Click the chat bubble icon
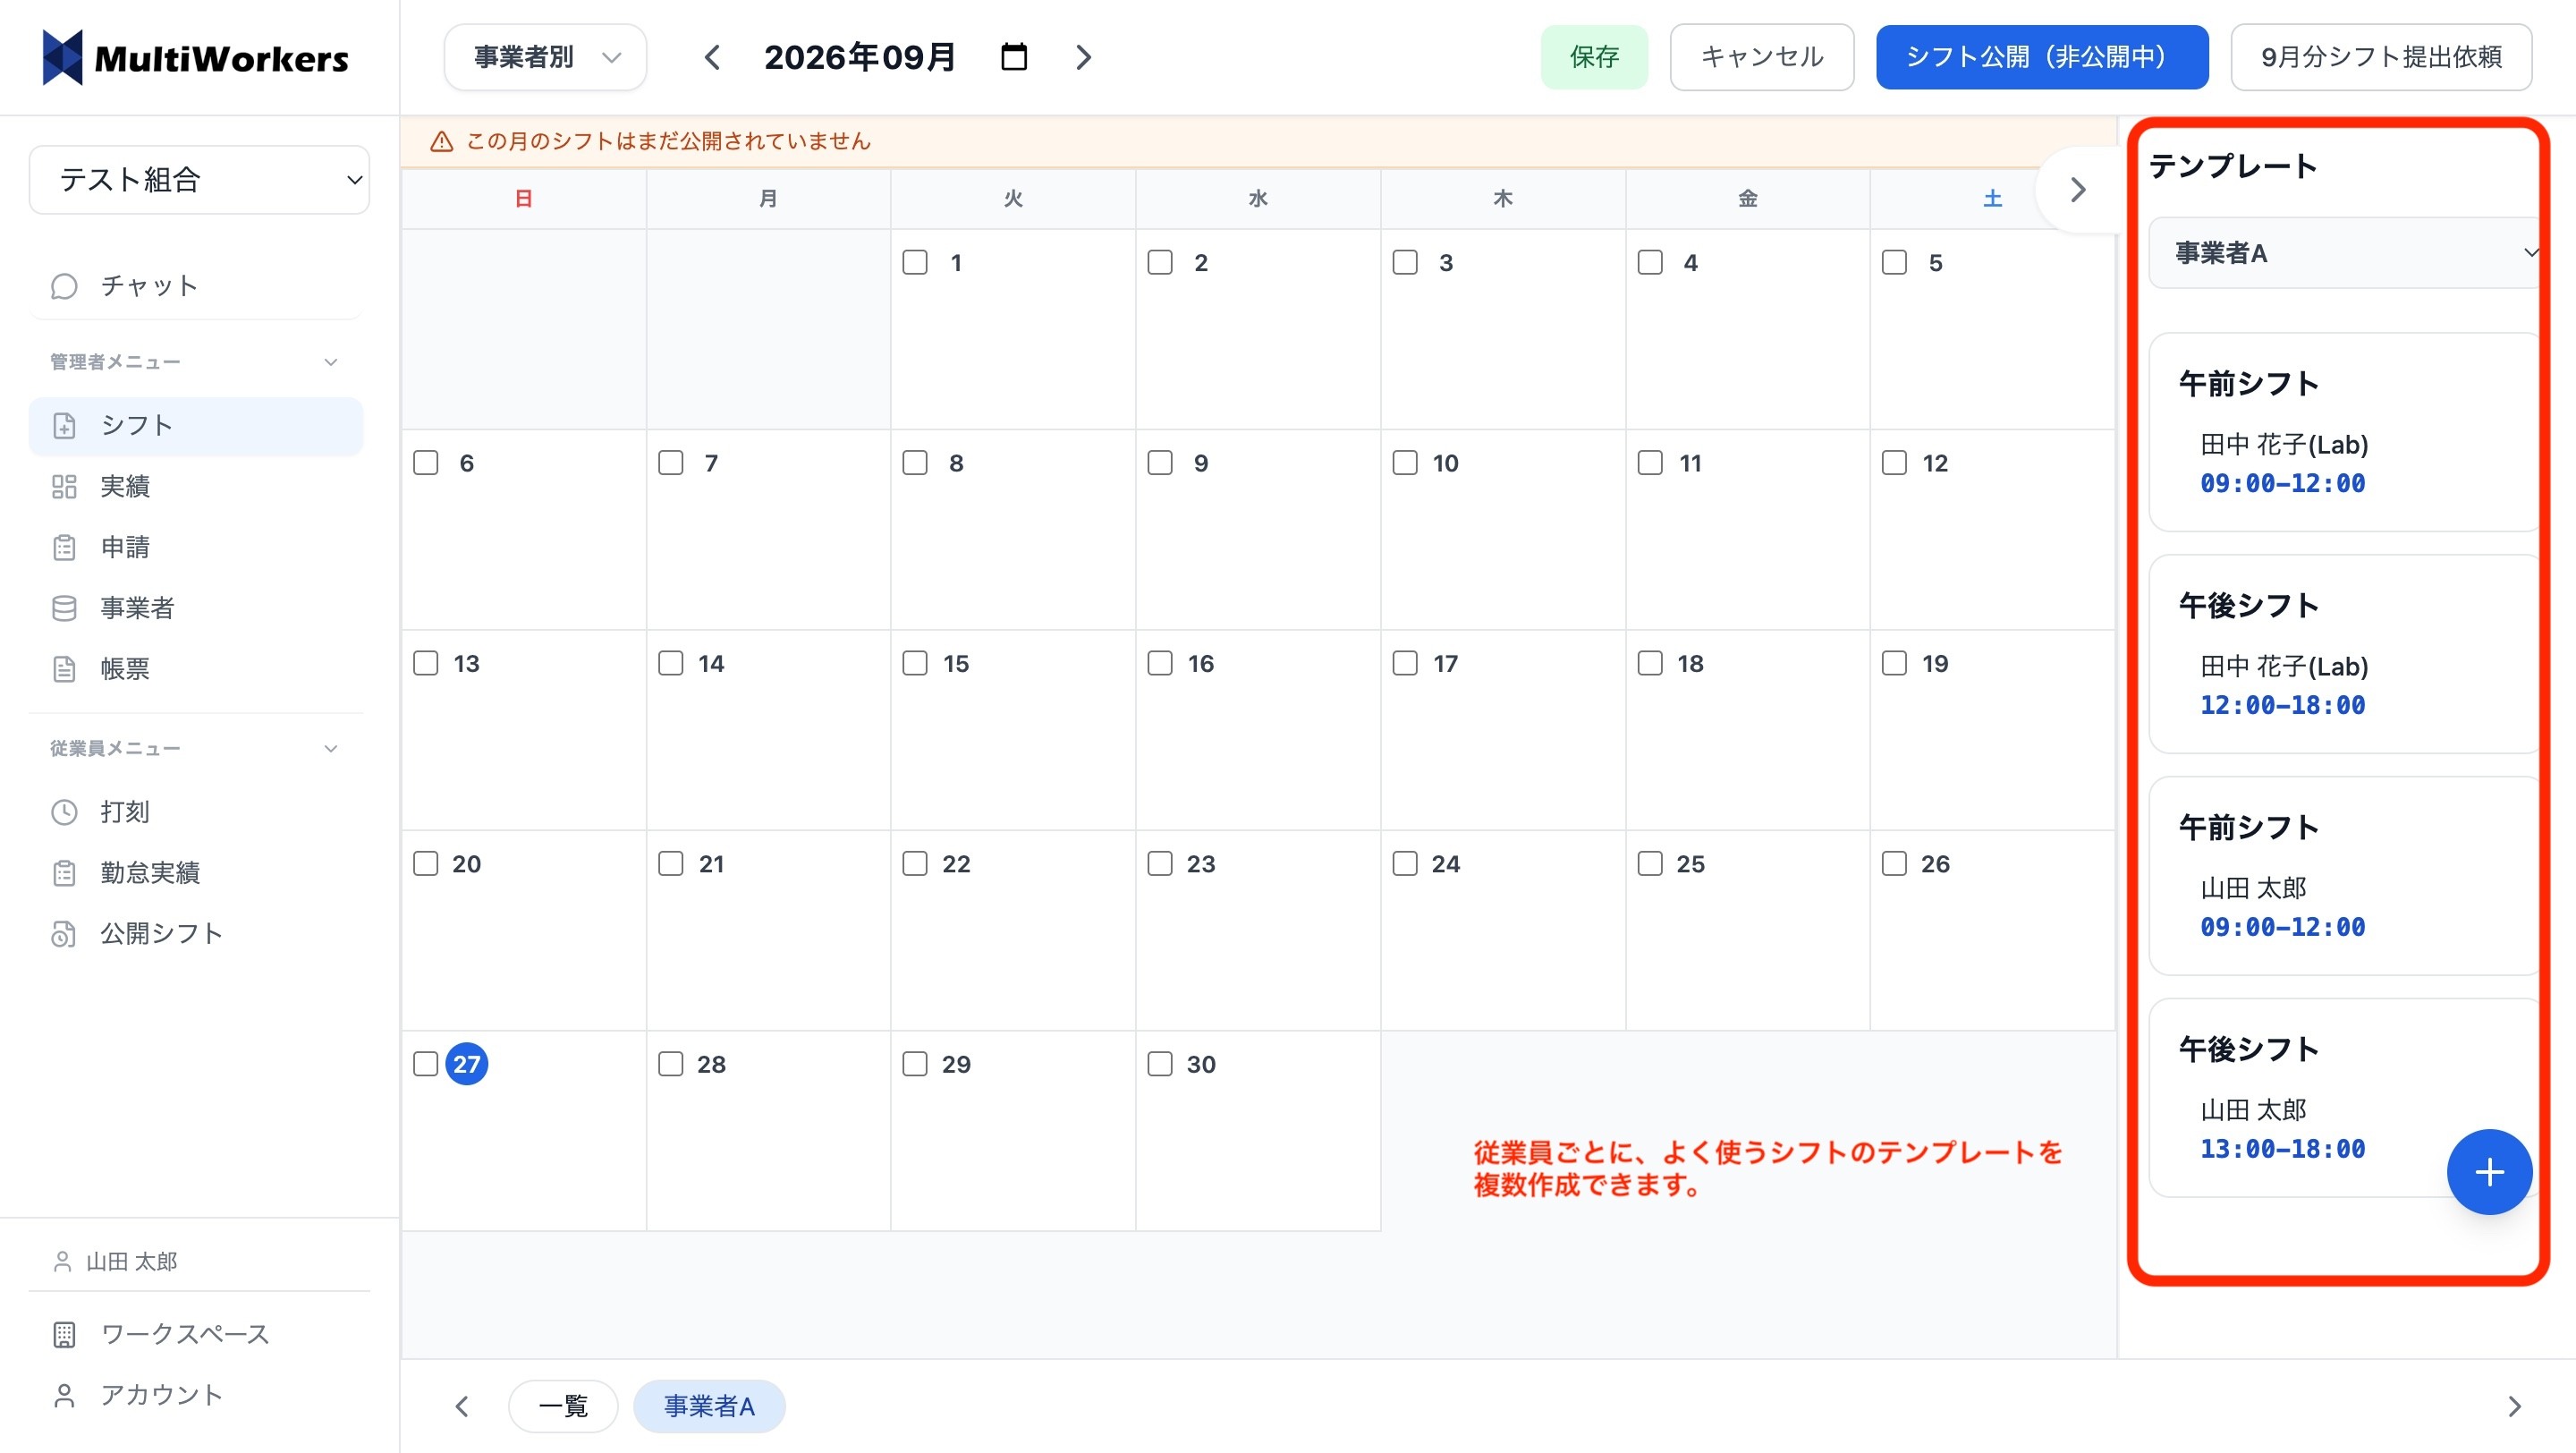2576x1453 pixels. (x=64, y=286)
